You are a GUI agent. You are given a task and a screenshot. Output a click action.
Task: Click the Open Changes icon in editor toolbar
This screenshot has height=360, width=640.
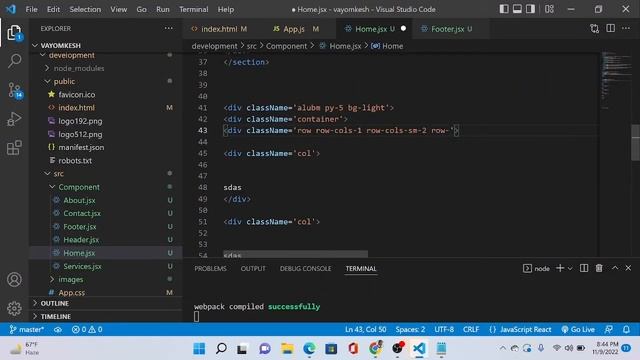pyautogui.click(x=594, y=29)
